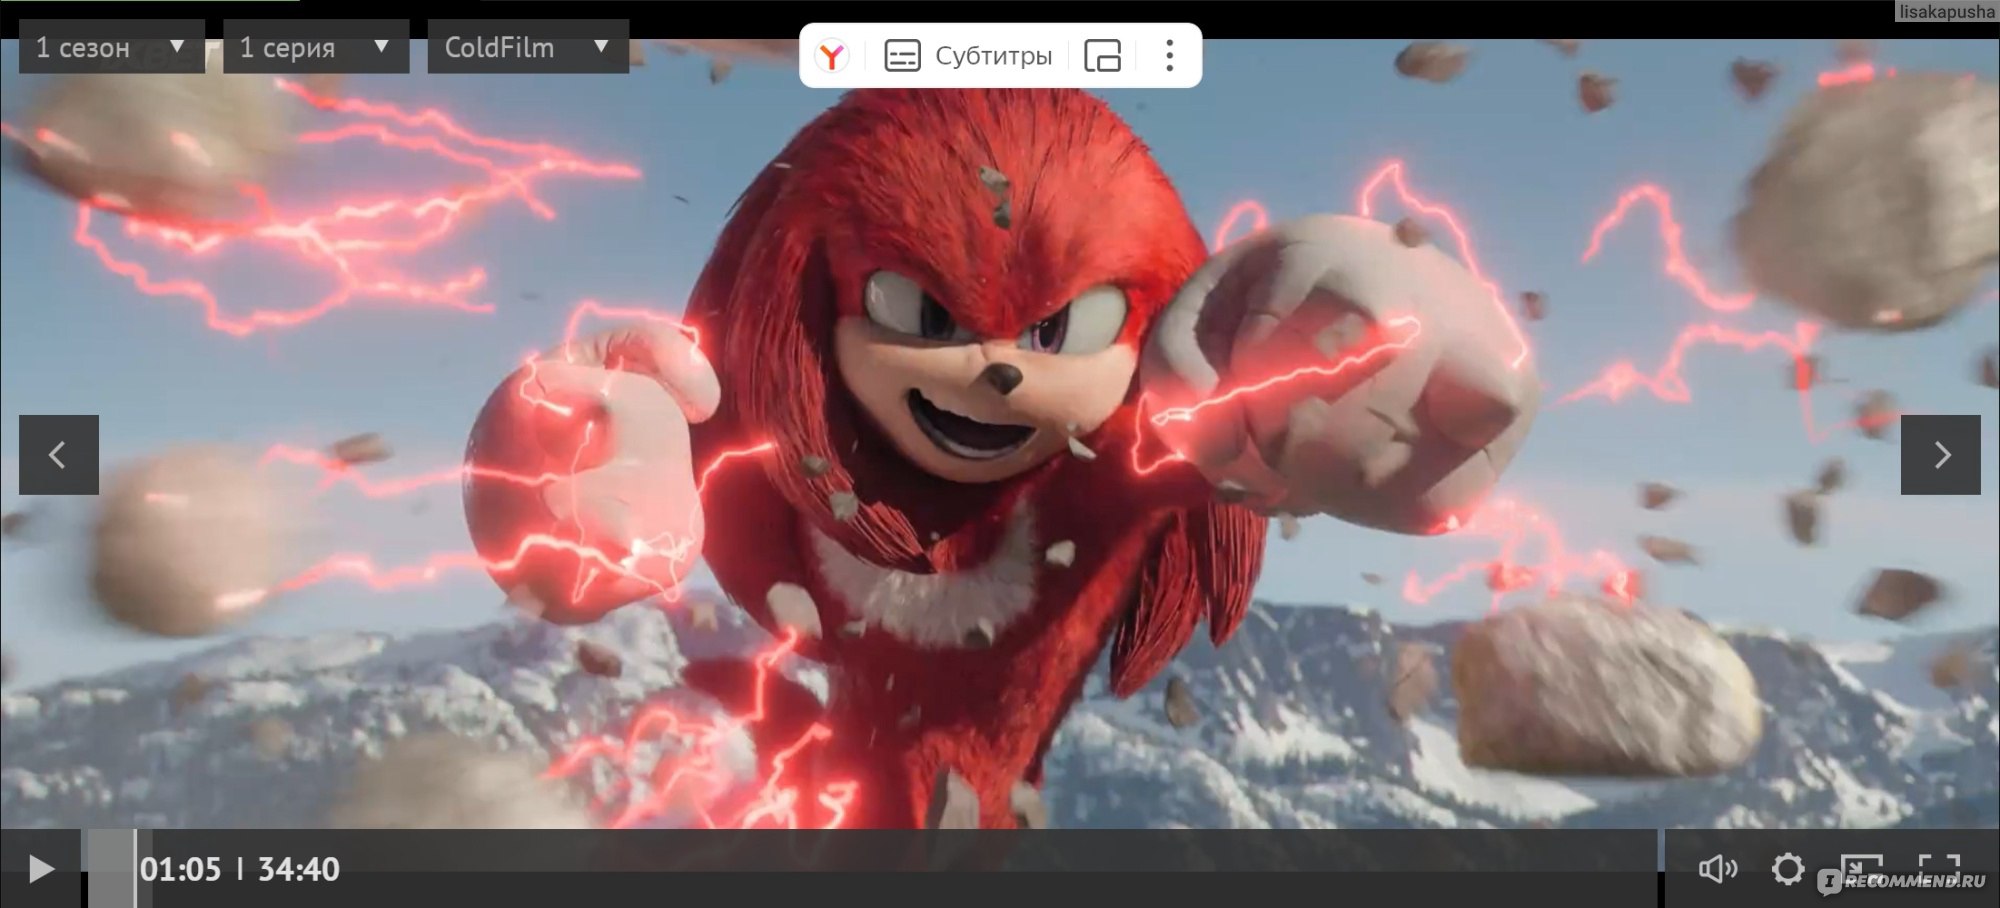Enter fullscreen mode
This screenshot has height=908, width=2000.
pos(1939,869)
